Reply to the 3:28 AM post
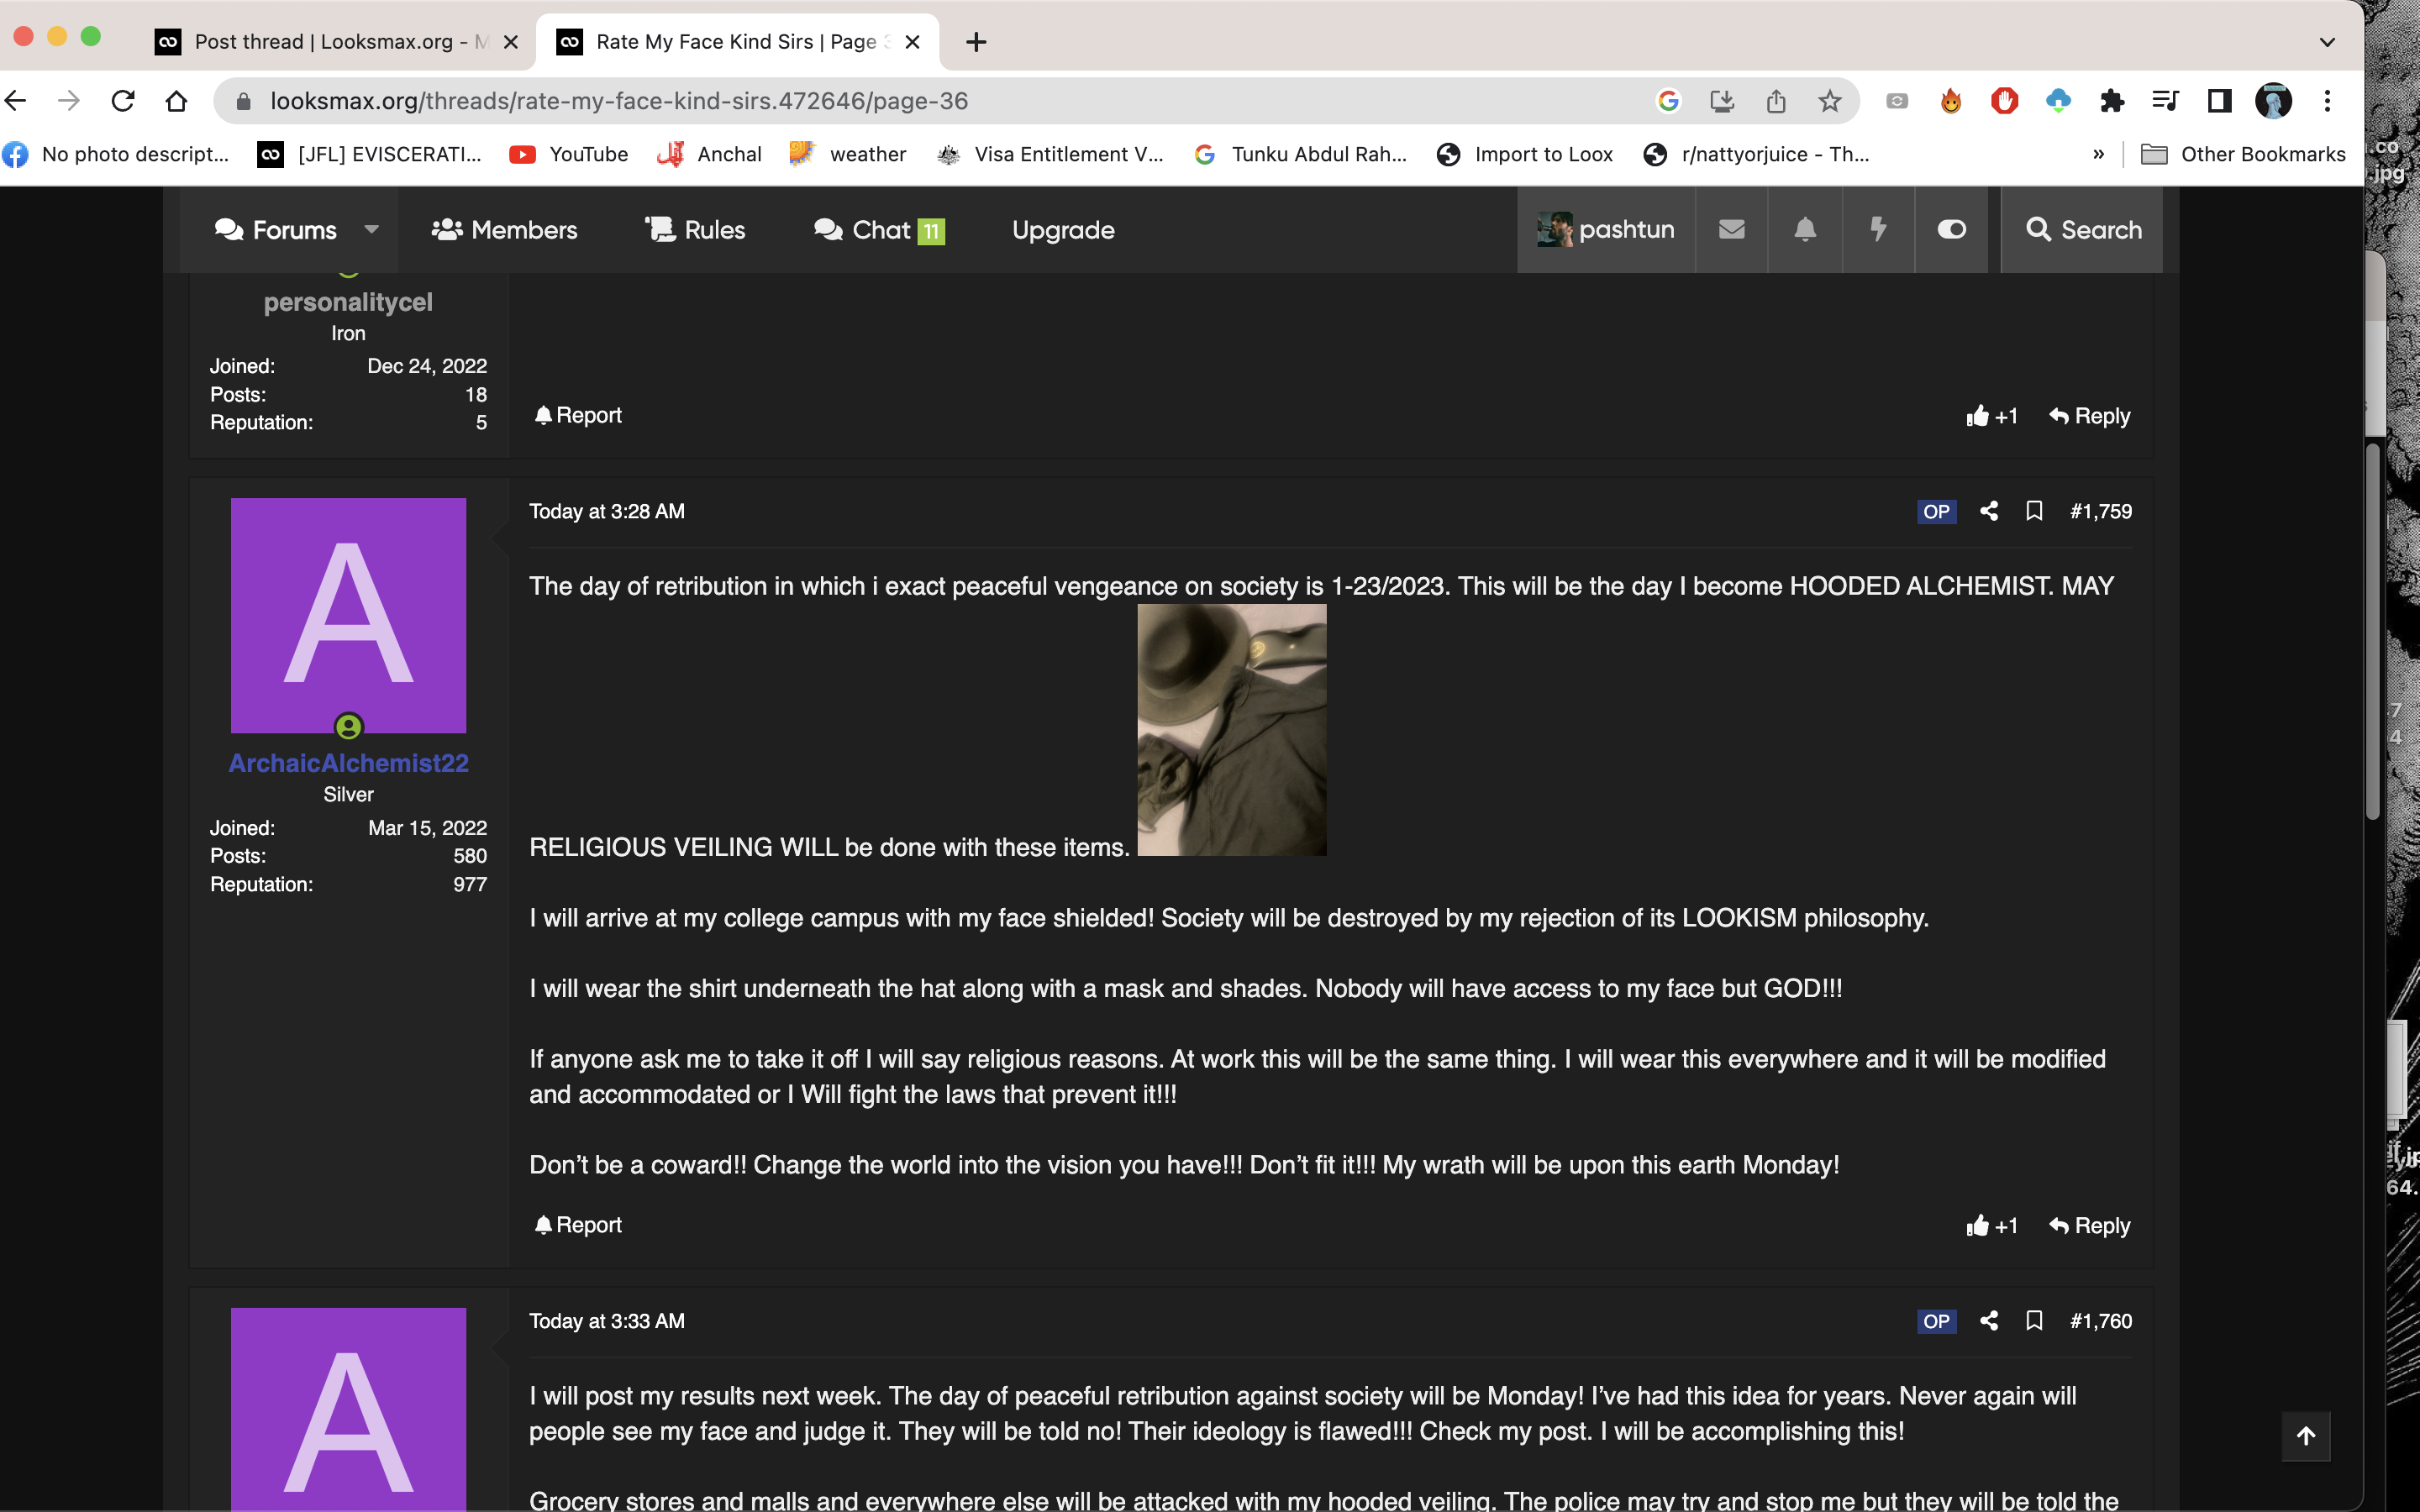Viewport: 2420px width, 1512px height. point(2089,1226)
